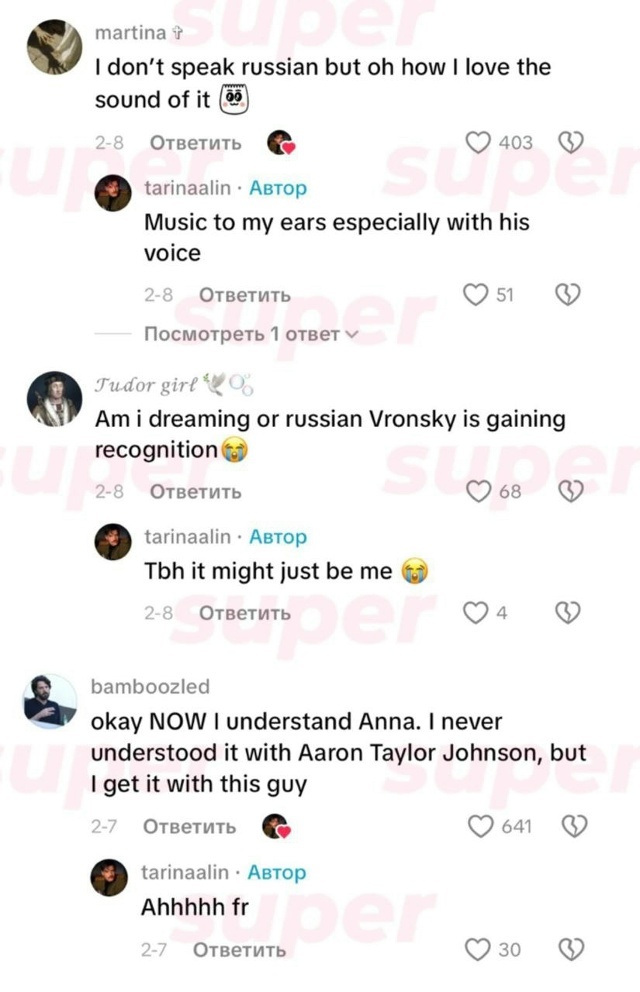
Task: Open tarinaalin's username in first reply
Action: (187, 188)
